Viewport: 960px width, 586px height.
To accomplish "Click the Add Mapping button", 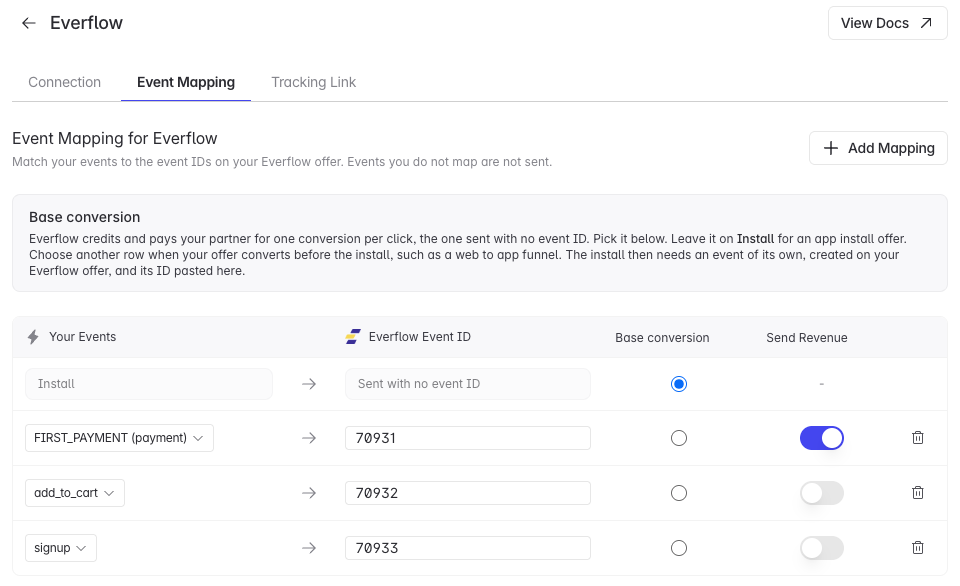I will (x=878, y=148).
